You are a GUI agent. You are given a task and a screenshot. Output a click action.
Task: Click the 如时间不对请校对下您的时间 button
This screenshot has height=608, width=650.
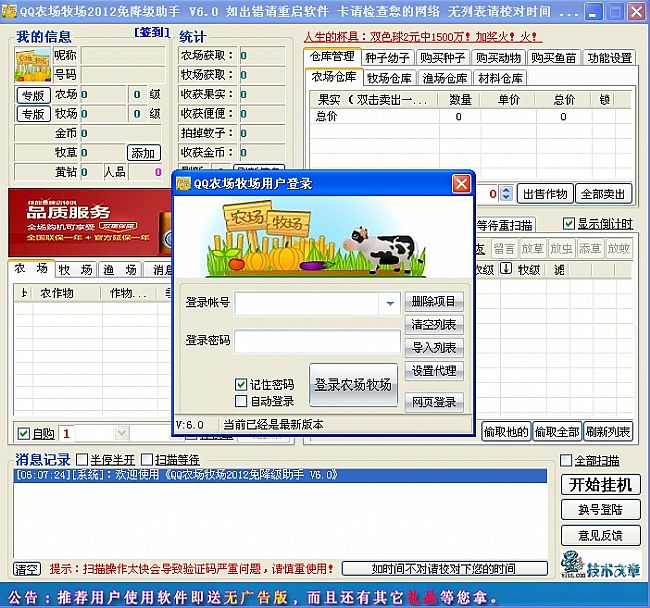click(444, 569)
